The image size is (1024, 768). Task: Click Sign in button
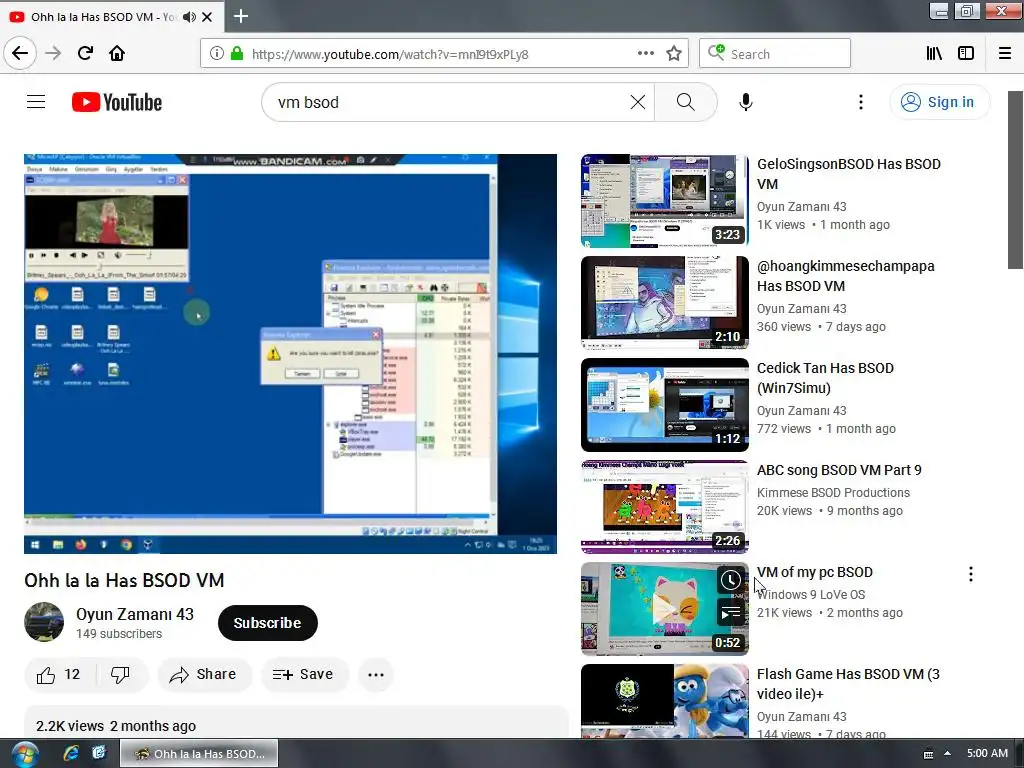[939, 102]
